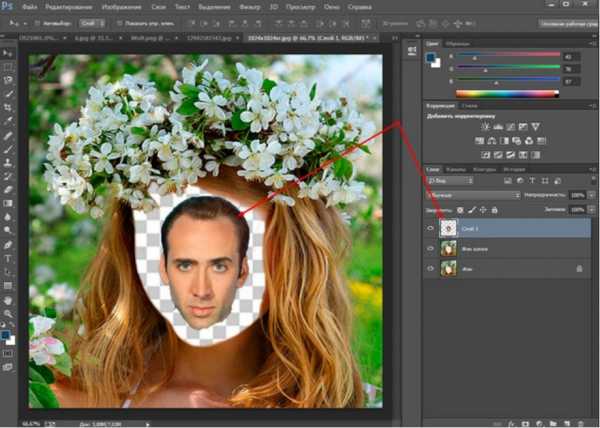Click the Brightness/Contrast adjustment icon
Image resolution: width=600 pixels, height=428 pixels.
pyautogui.click(x=485, y=127)
